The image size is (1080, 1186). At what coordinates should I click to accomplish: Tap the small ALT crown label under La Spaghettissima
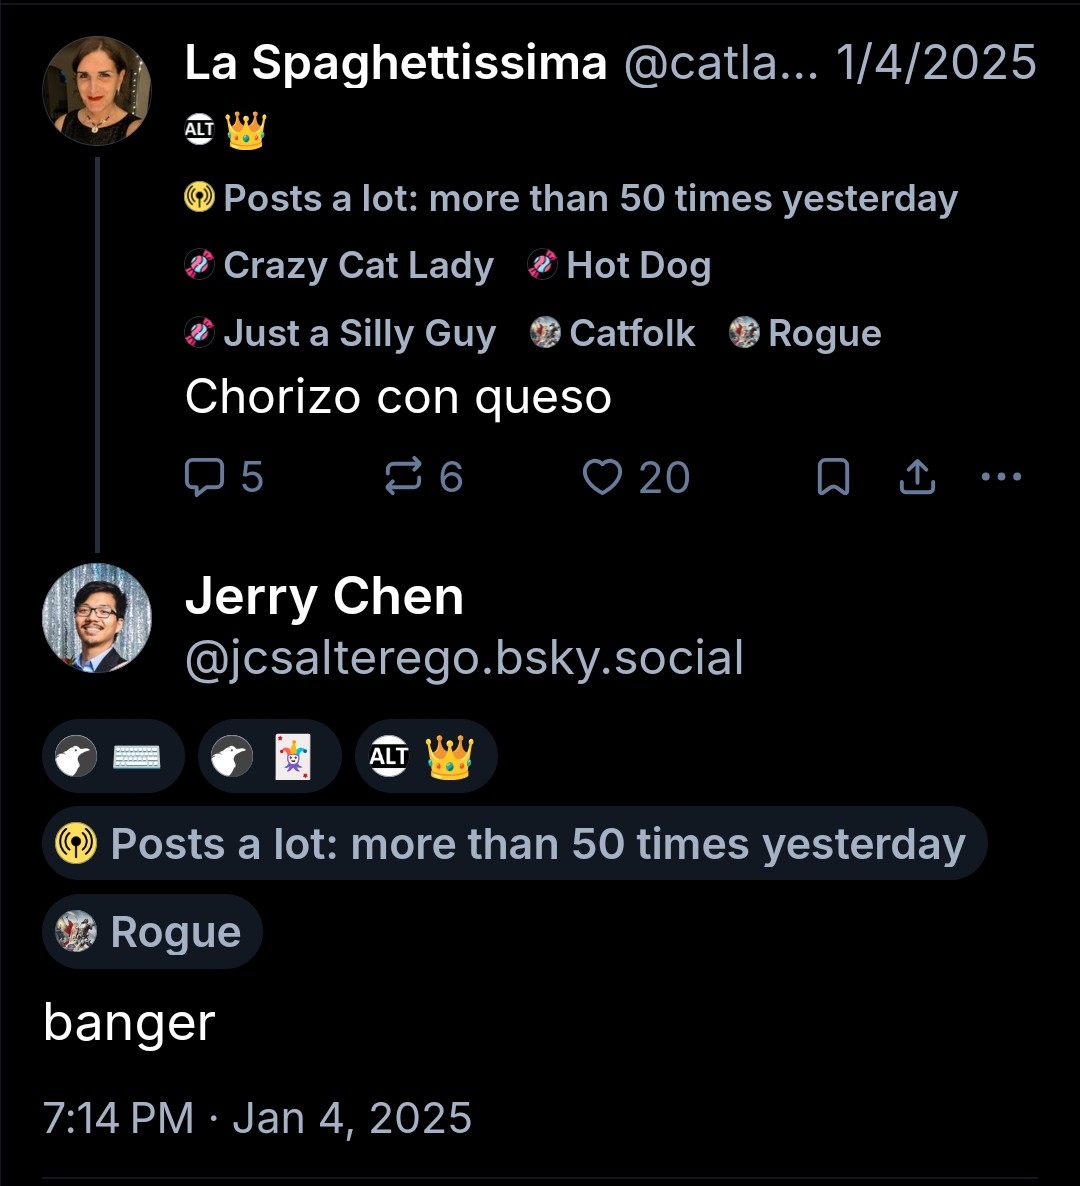tap(225, 130)
